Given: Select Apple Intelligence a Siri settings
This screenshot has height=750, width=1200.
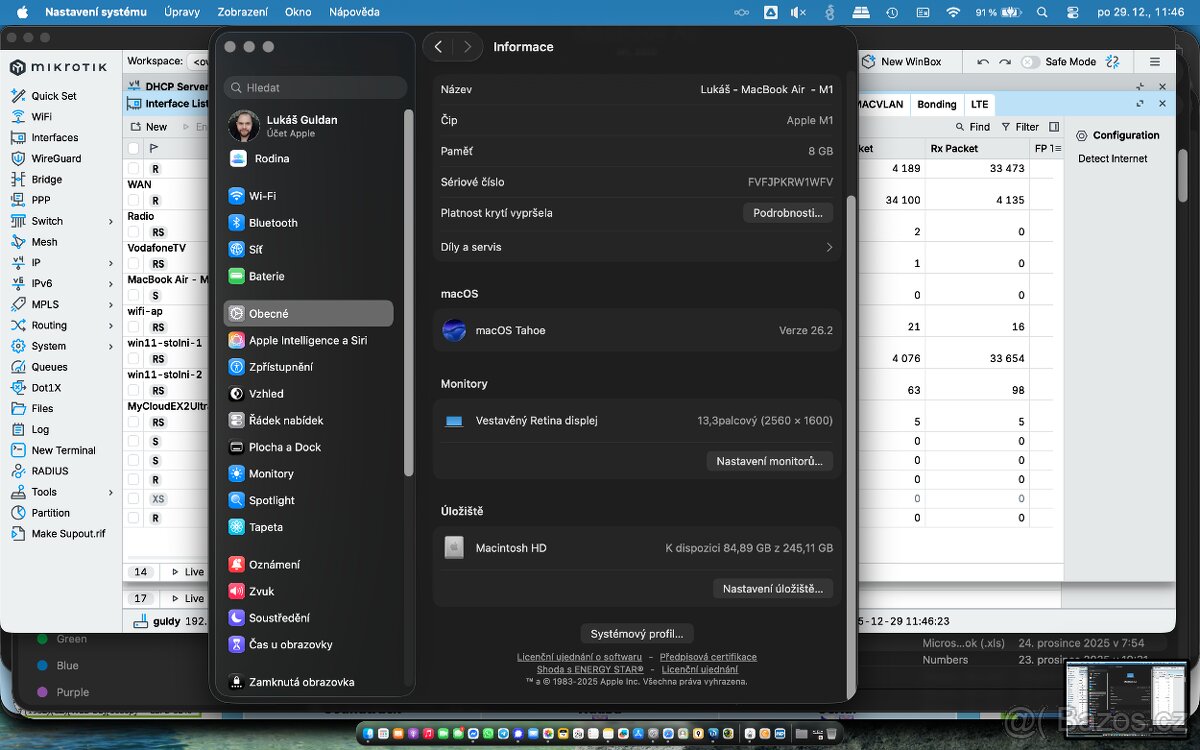Looking at the screenshot, I should (x=307, y=340).
